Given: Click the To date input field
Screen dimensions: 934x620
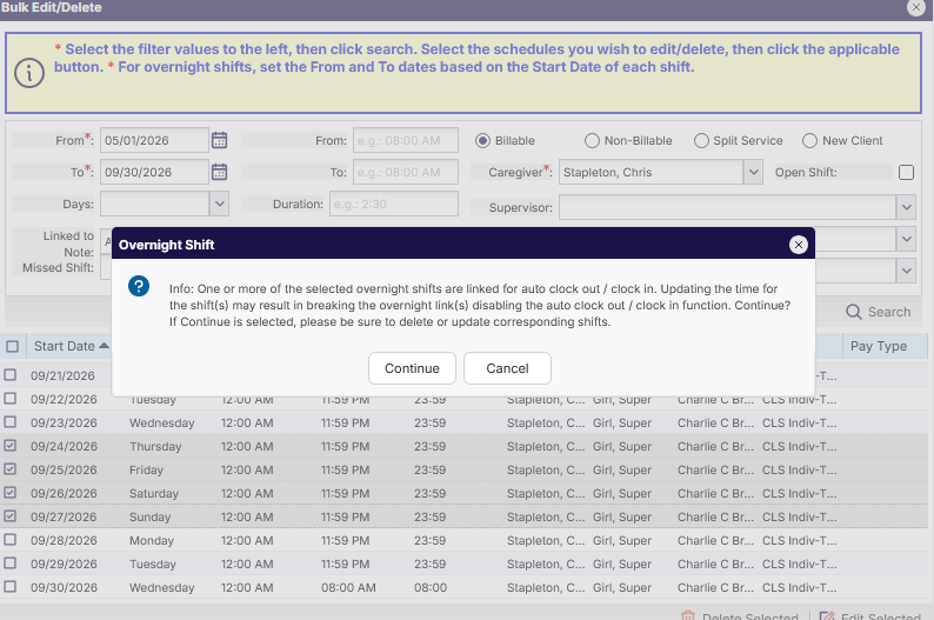Looking at the screenshot, I should pyautogui.click(x=154, y=172).
